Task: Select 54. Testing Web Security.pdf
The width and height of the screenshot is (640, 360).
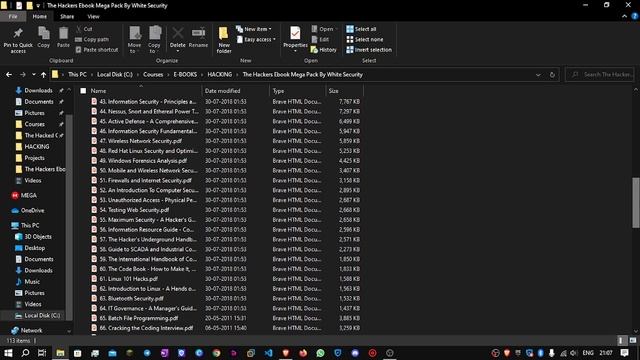Action: click(x=134, y=210)
